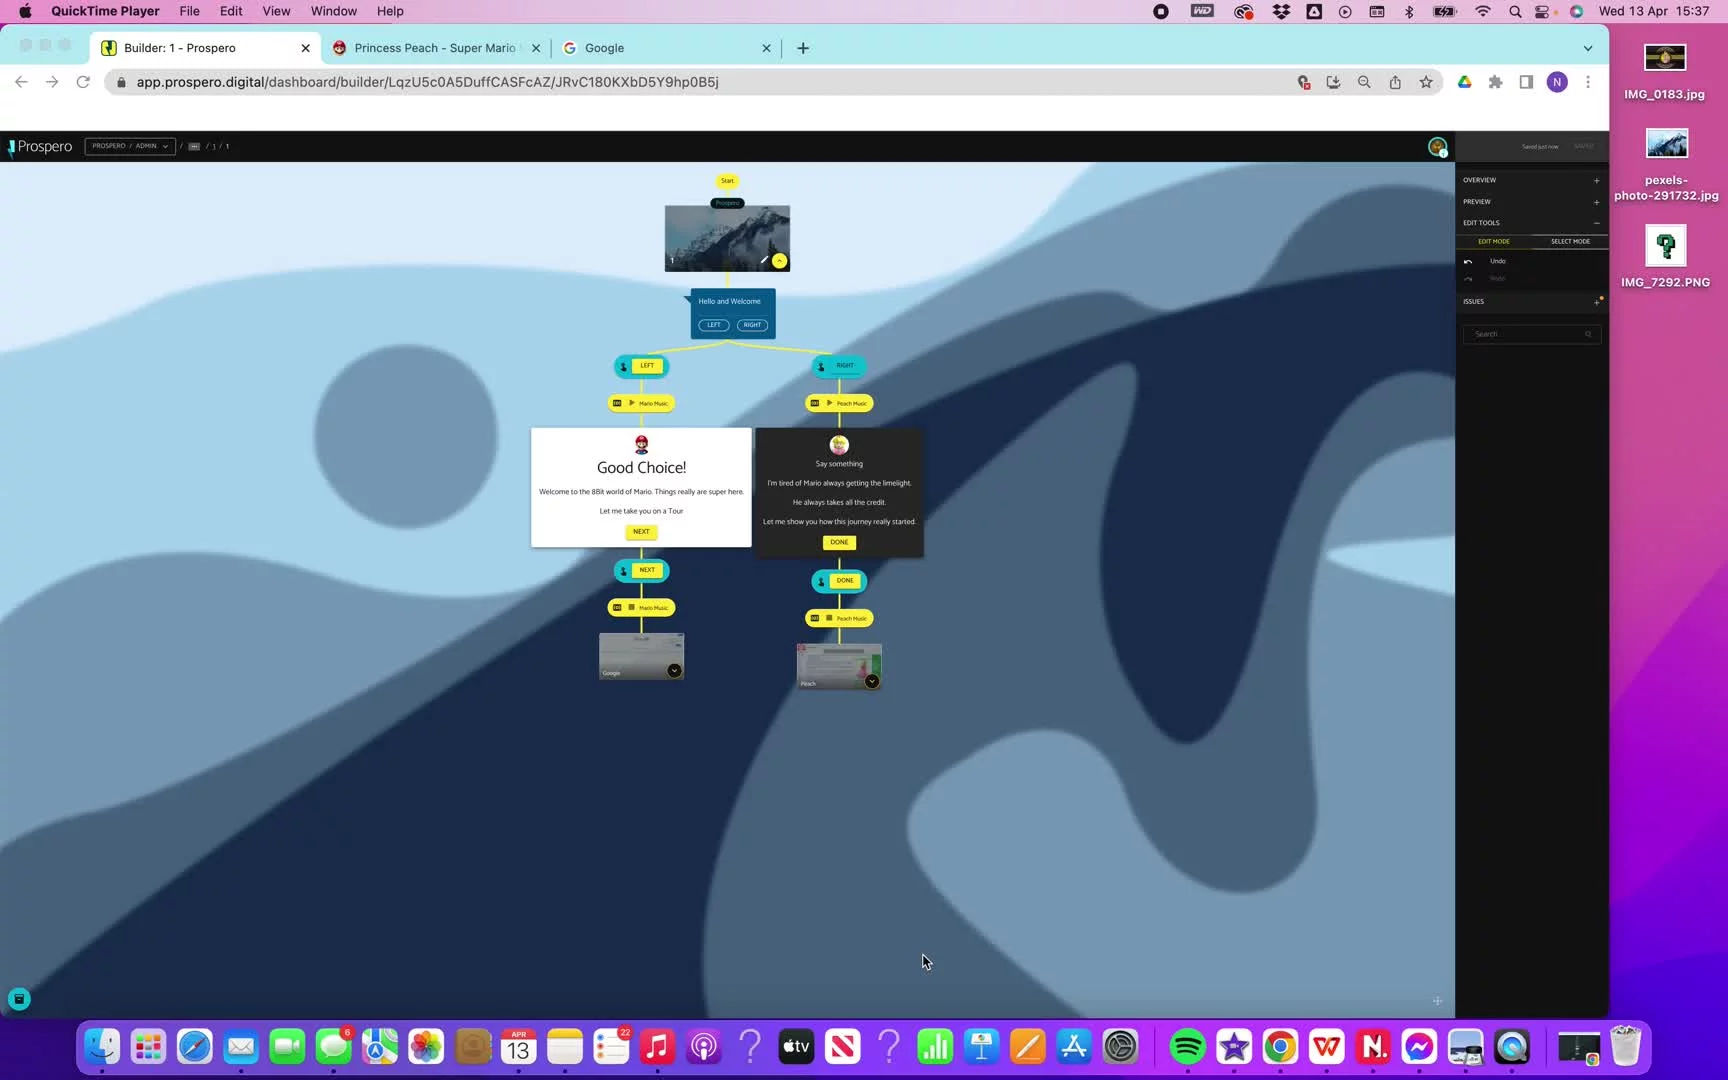
Task: Click the stop icon on lower Peach Music node
Action: 829,618
